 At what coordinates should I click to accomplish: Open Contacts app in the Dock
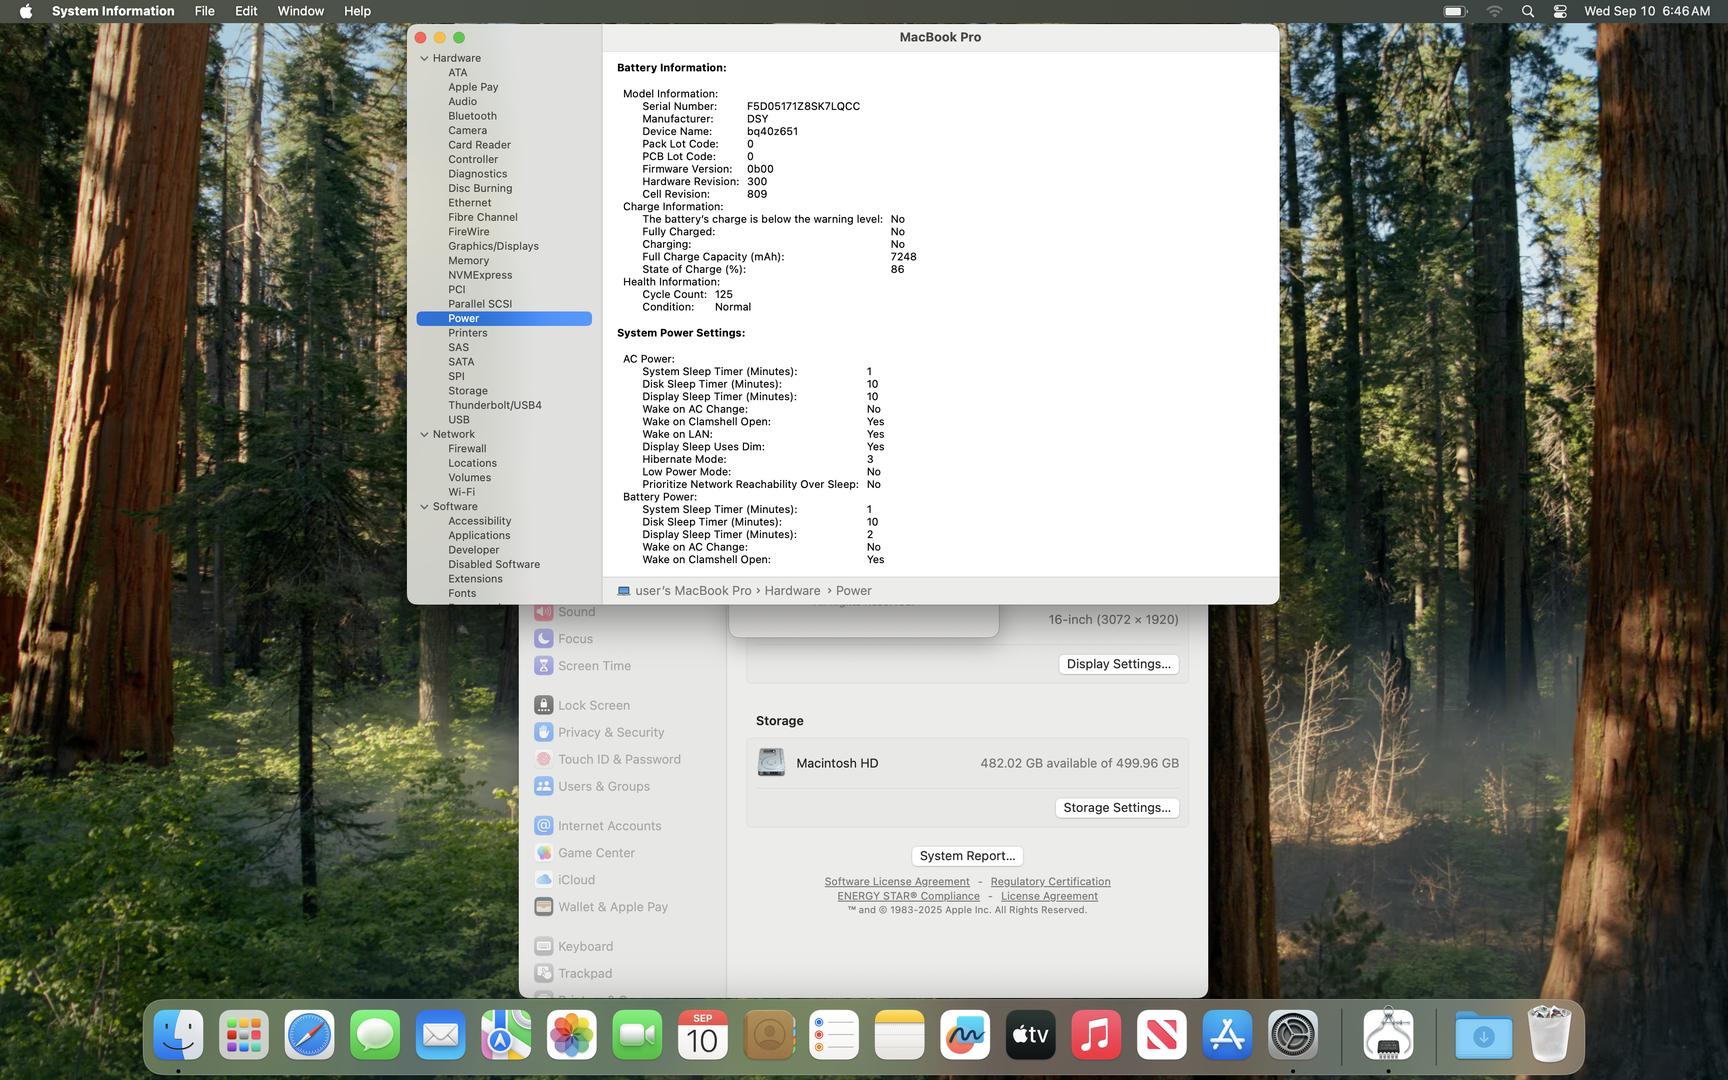(769, 1035)
